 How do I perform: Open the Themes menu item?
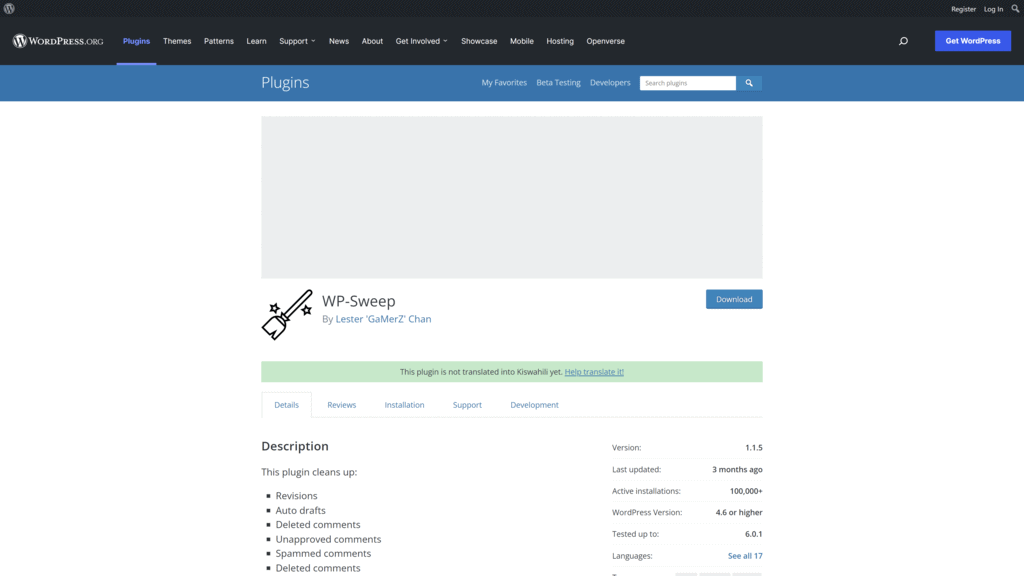177,41
